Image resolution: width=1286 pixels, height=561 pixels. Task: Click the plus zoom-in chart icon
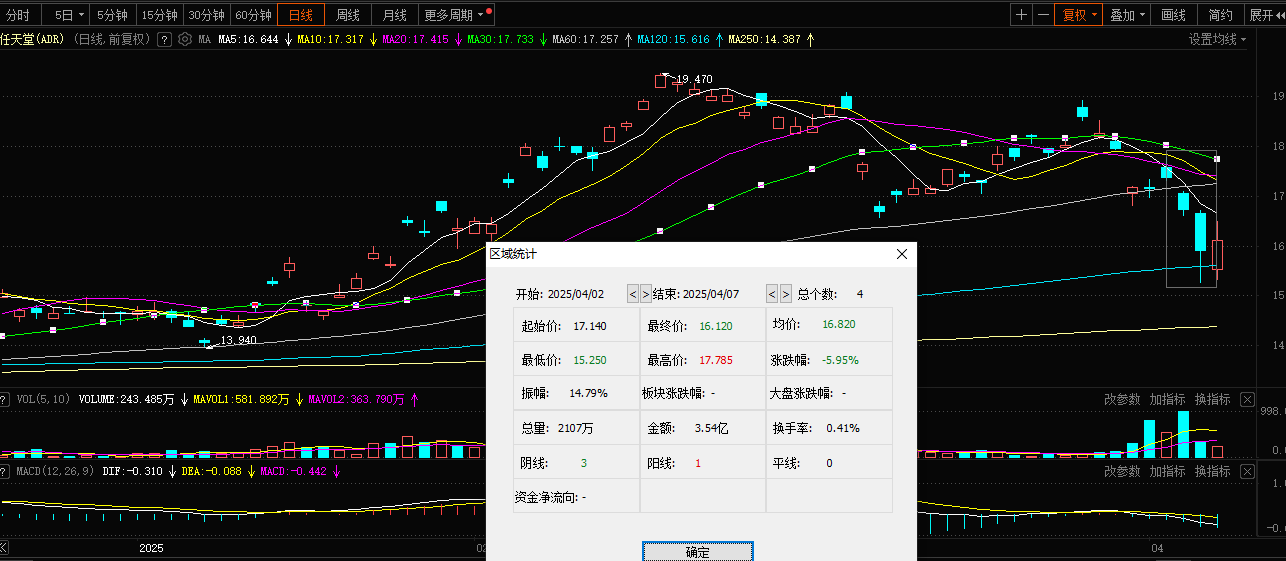pyautogui.click(x=1021, y=15)
